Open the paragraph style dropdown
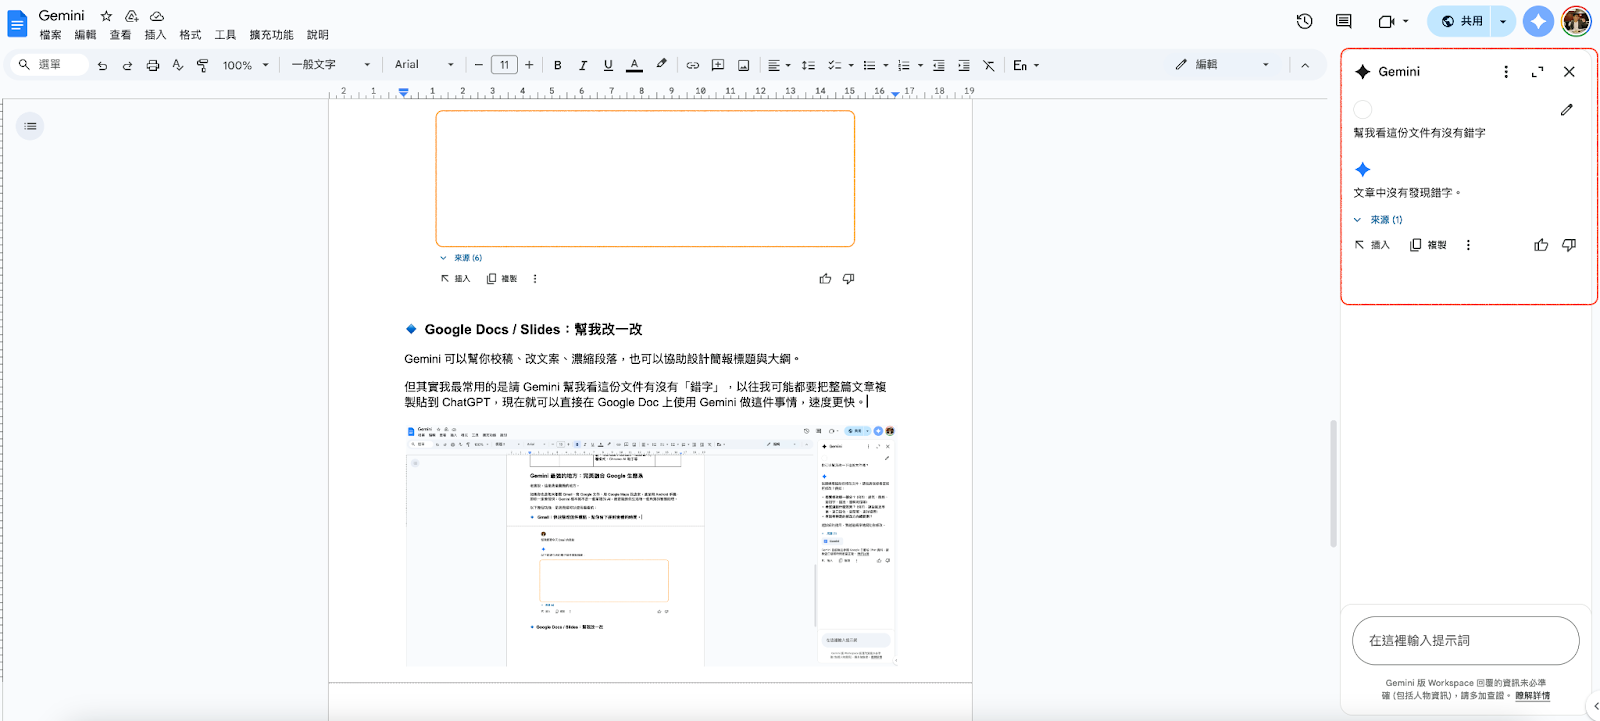This screenshot has height=721, width=1600. [x=331, y=65]
